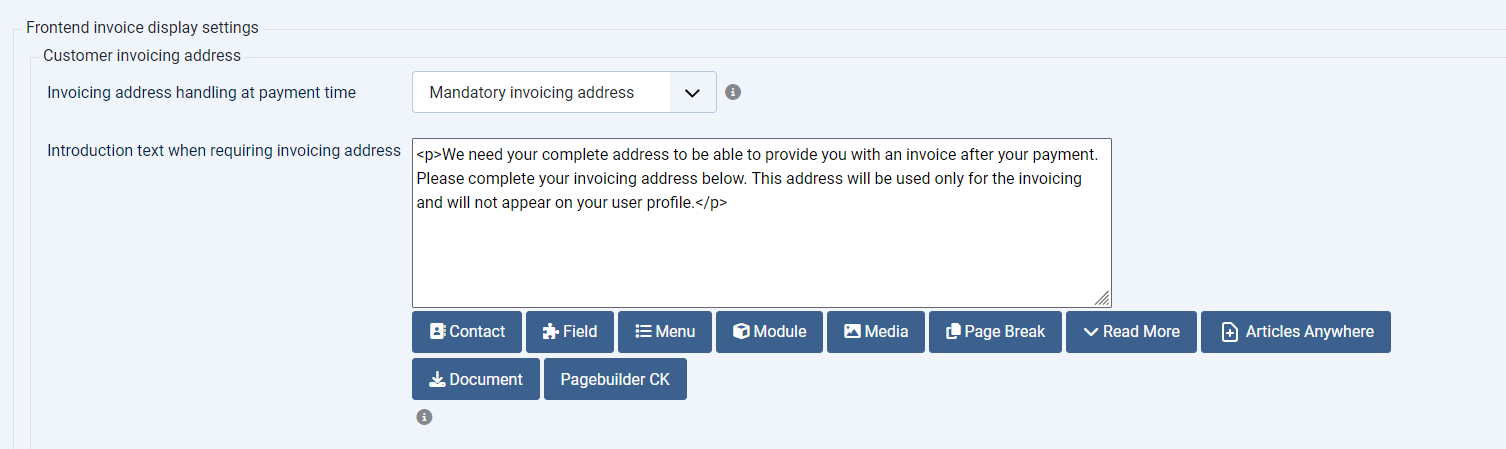
Task: Click the address-book icon on the Contact button
Action: pyautogui.click(x=437, y=331)
